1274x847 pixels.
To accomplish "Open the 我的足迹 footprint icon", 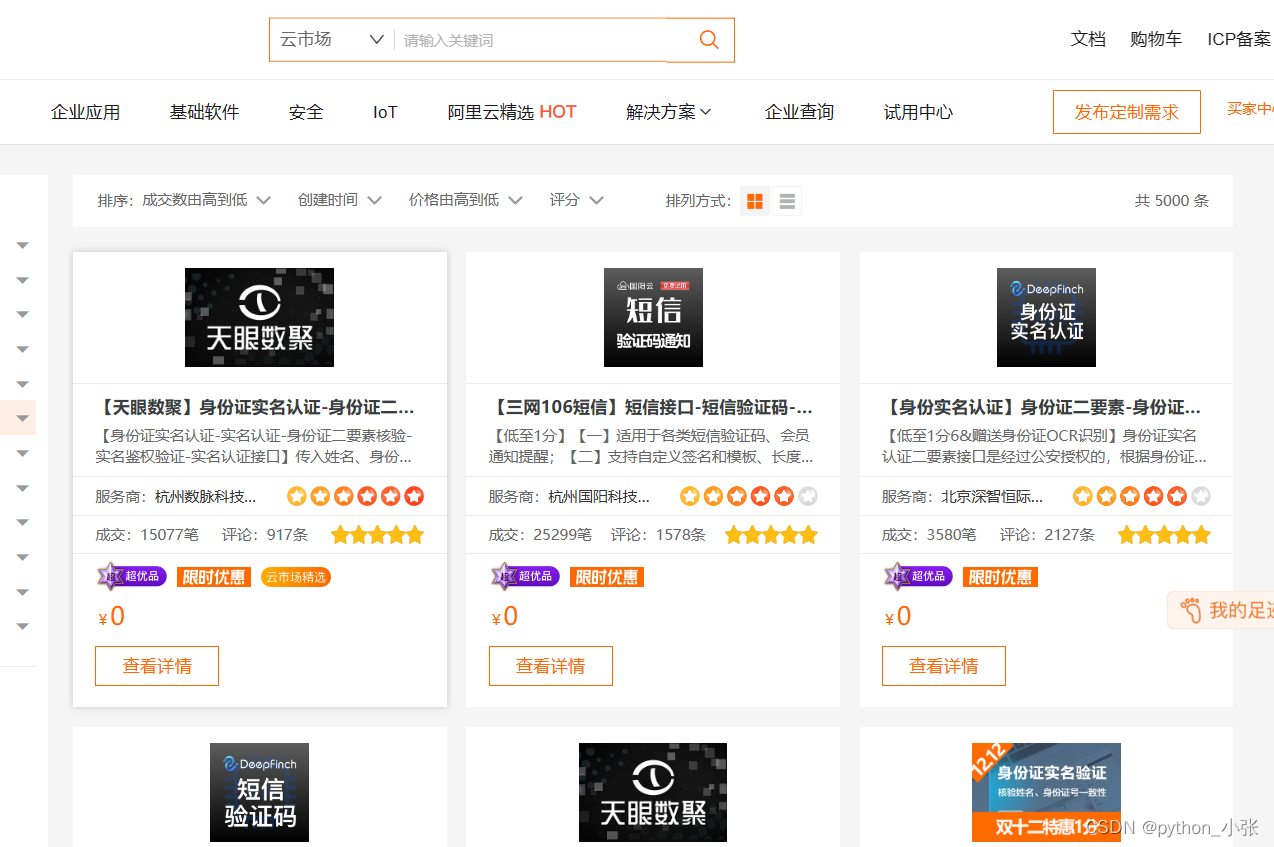I will [x=1190, y=610].
